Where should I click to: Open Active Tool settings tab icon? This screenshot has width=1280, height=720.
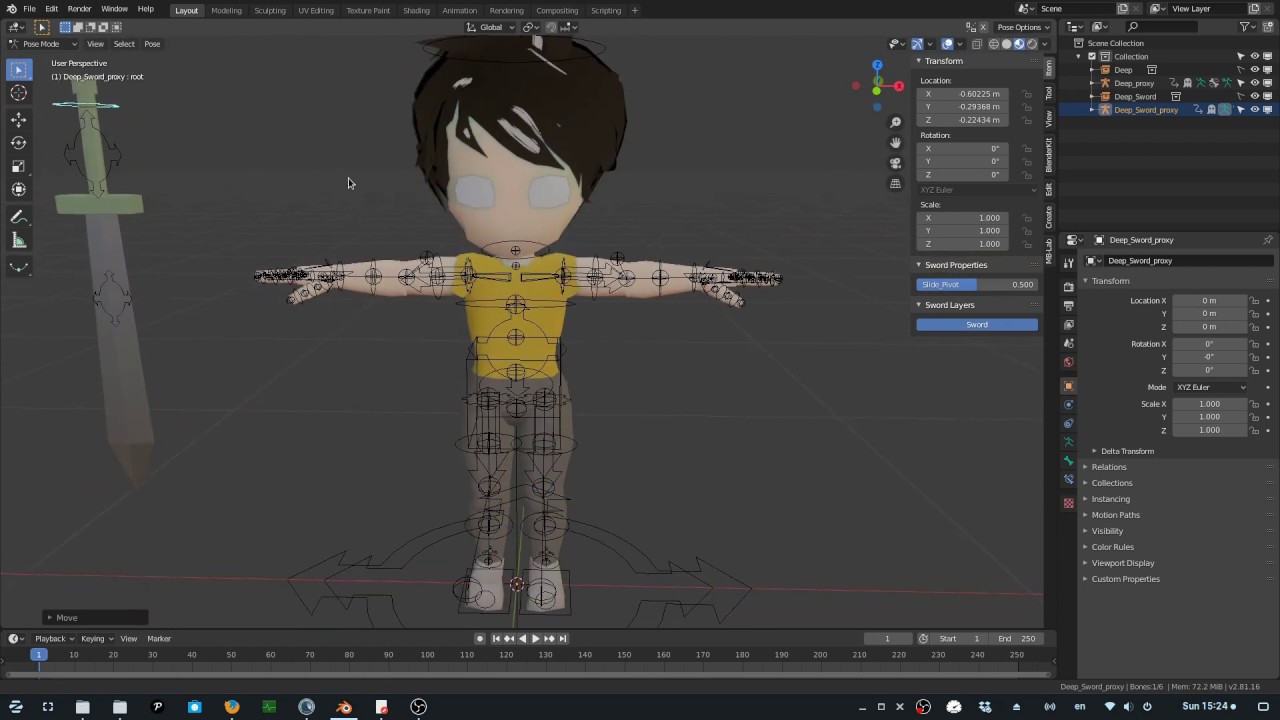point(1068,263)
